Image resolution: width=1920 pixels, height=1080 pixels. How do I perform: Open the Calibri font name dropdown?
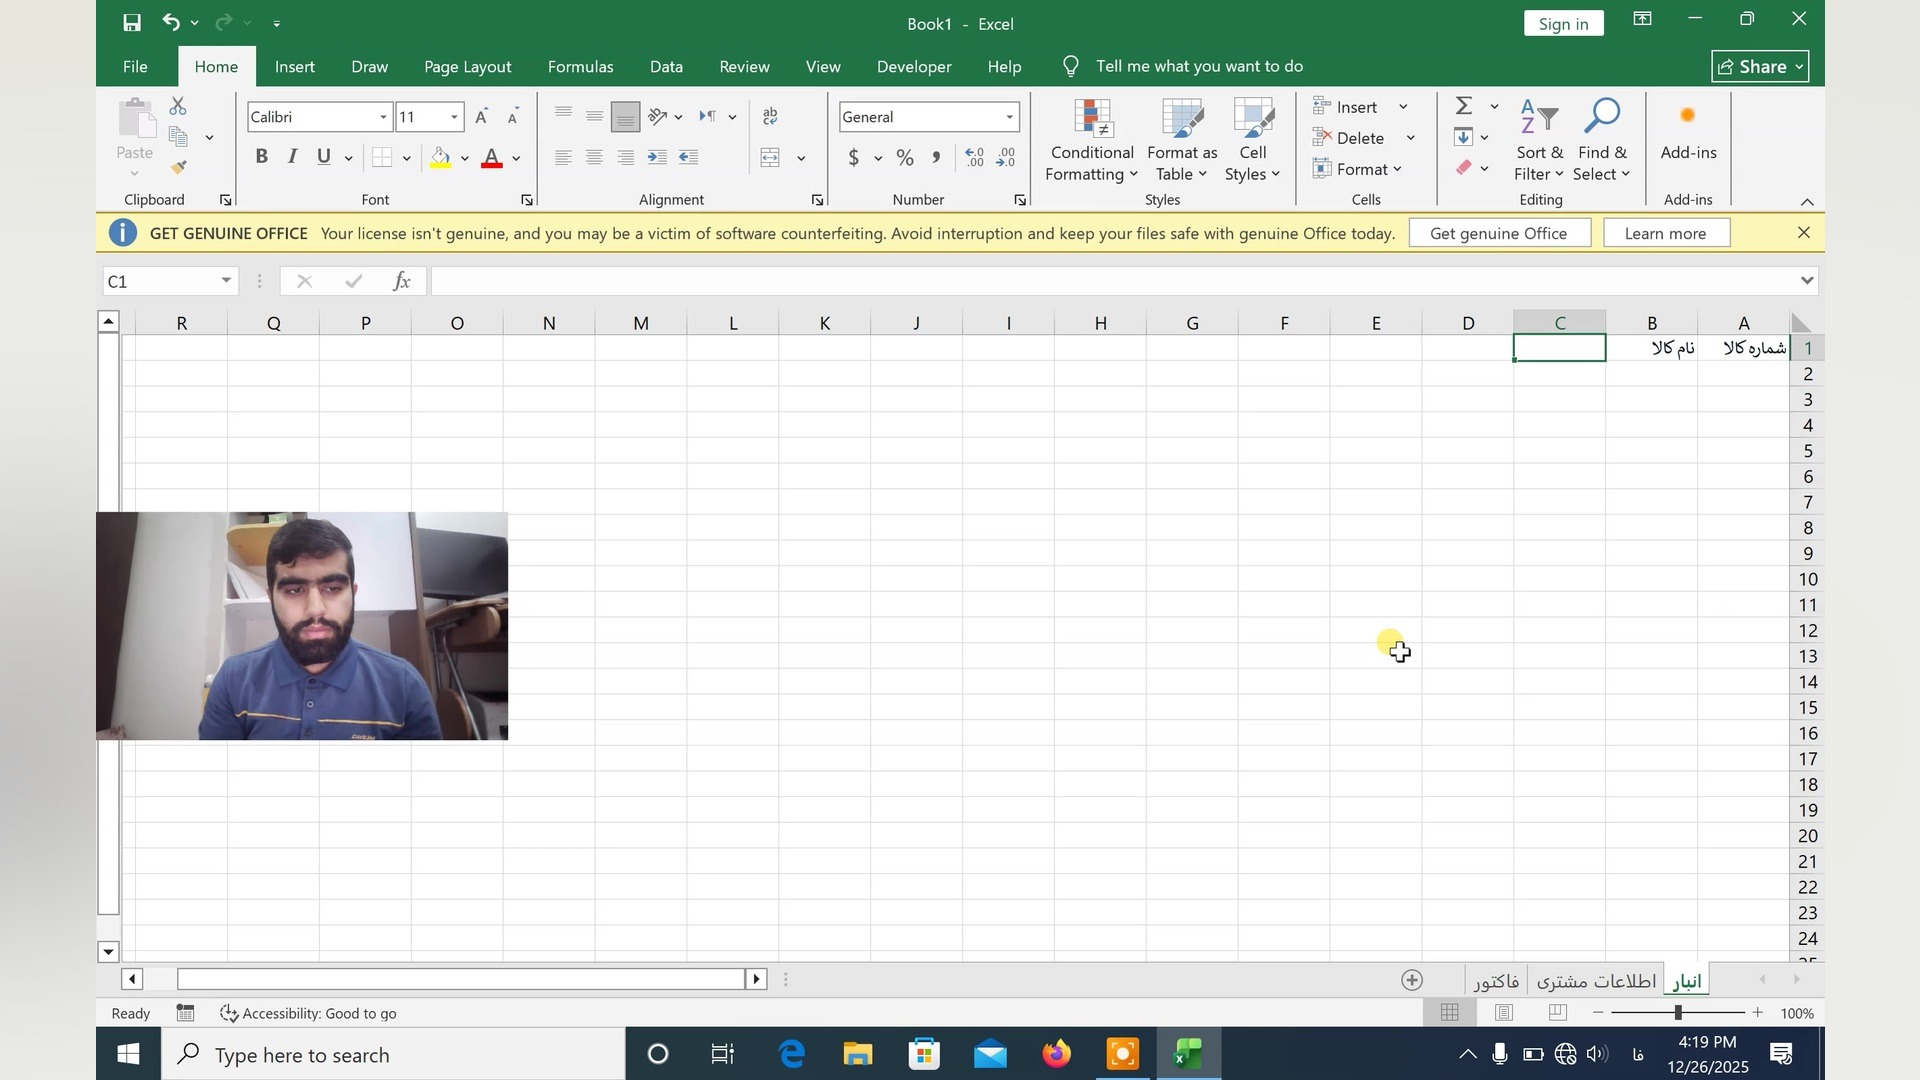coord(383,117)
